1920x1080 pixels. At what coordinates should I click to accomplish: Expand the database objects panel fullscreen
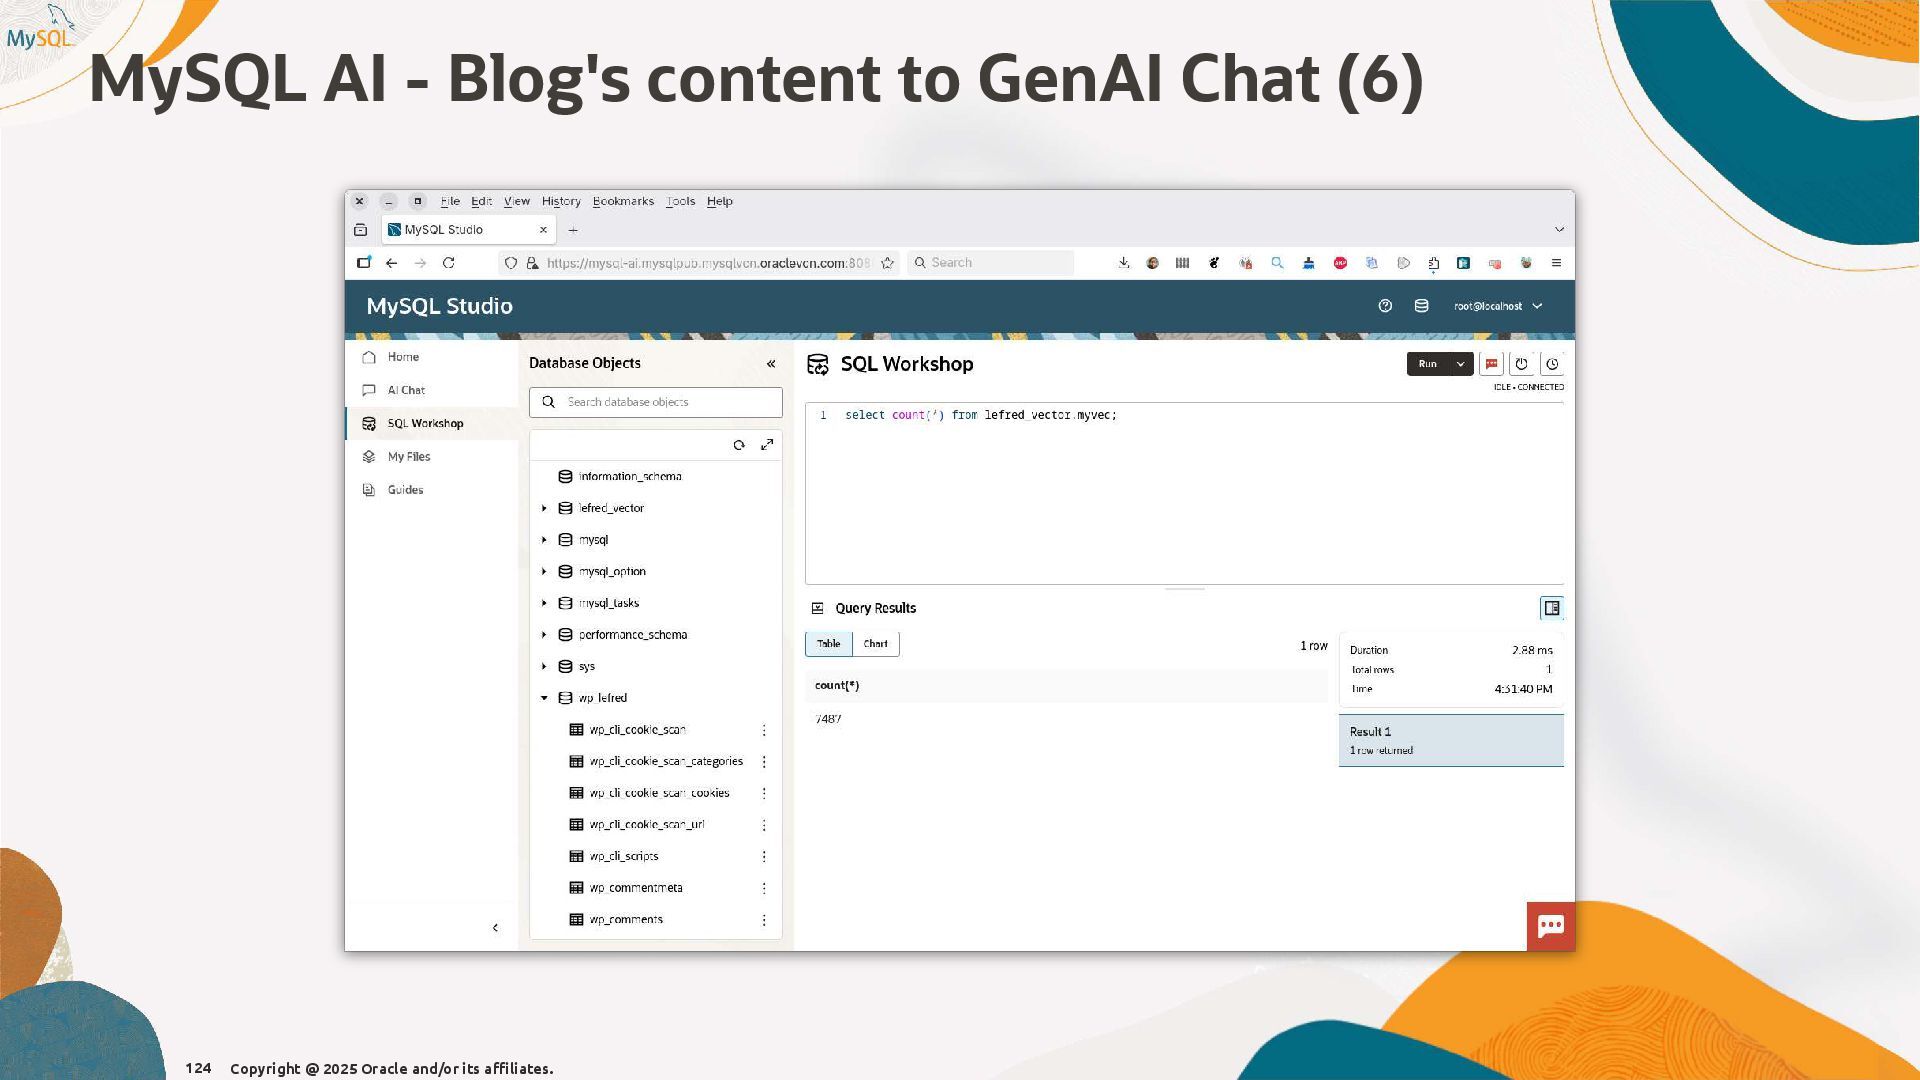[767, 445]
